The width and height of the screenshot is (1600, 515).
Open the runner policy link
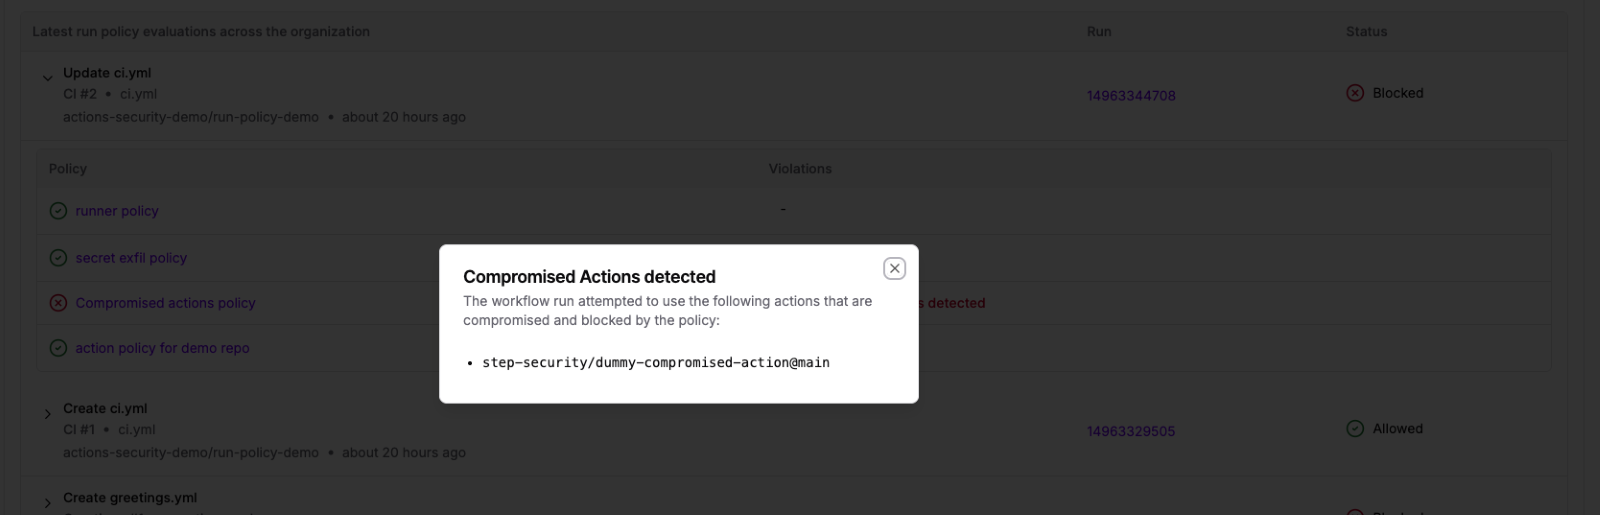tap(117, 211)
